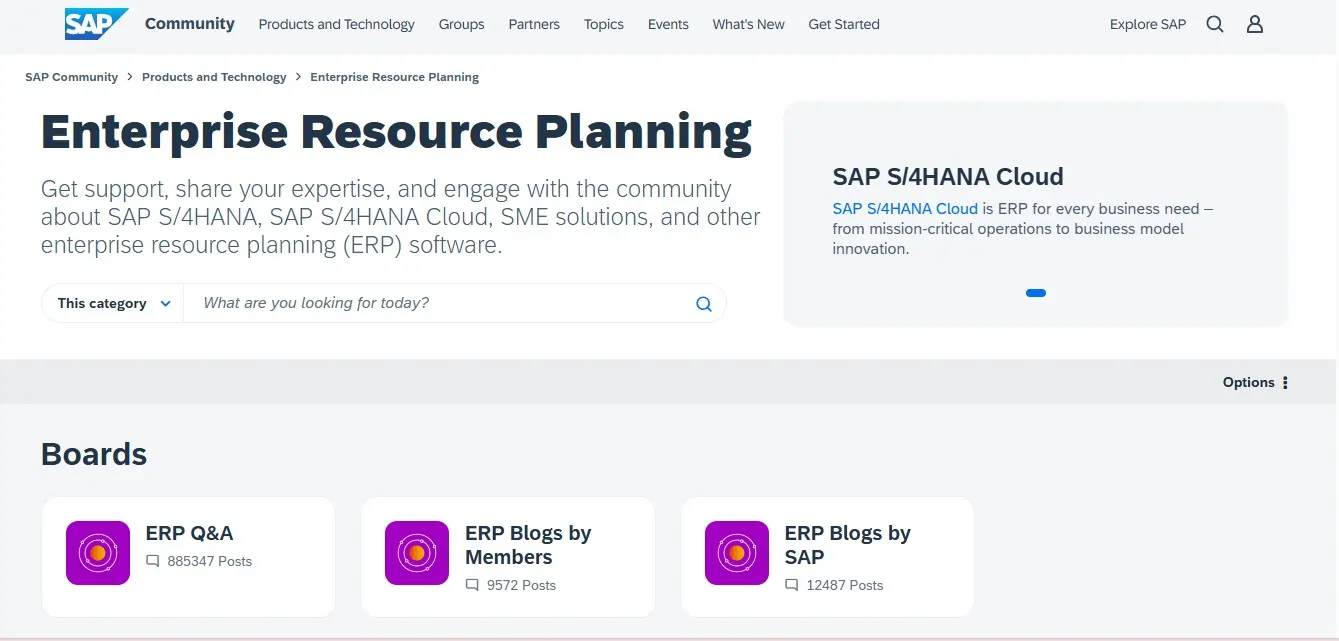Click the Boards section heading

[94, 454]
